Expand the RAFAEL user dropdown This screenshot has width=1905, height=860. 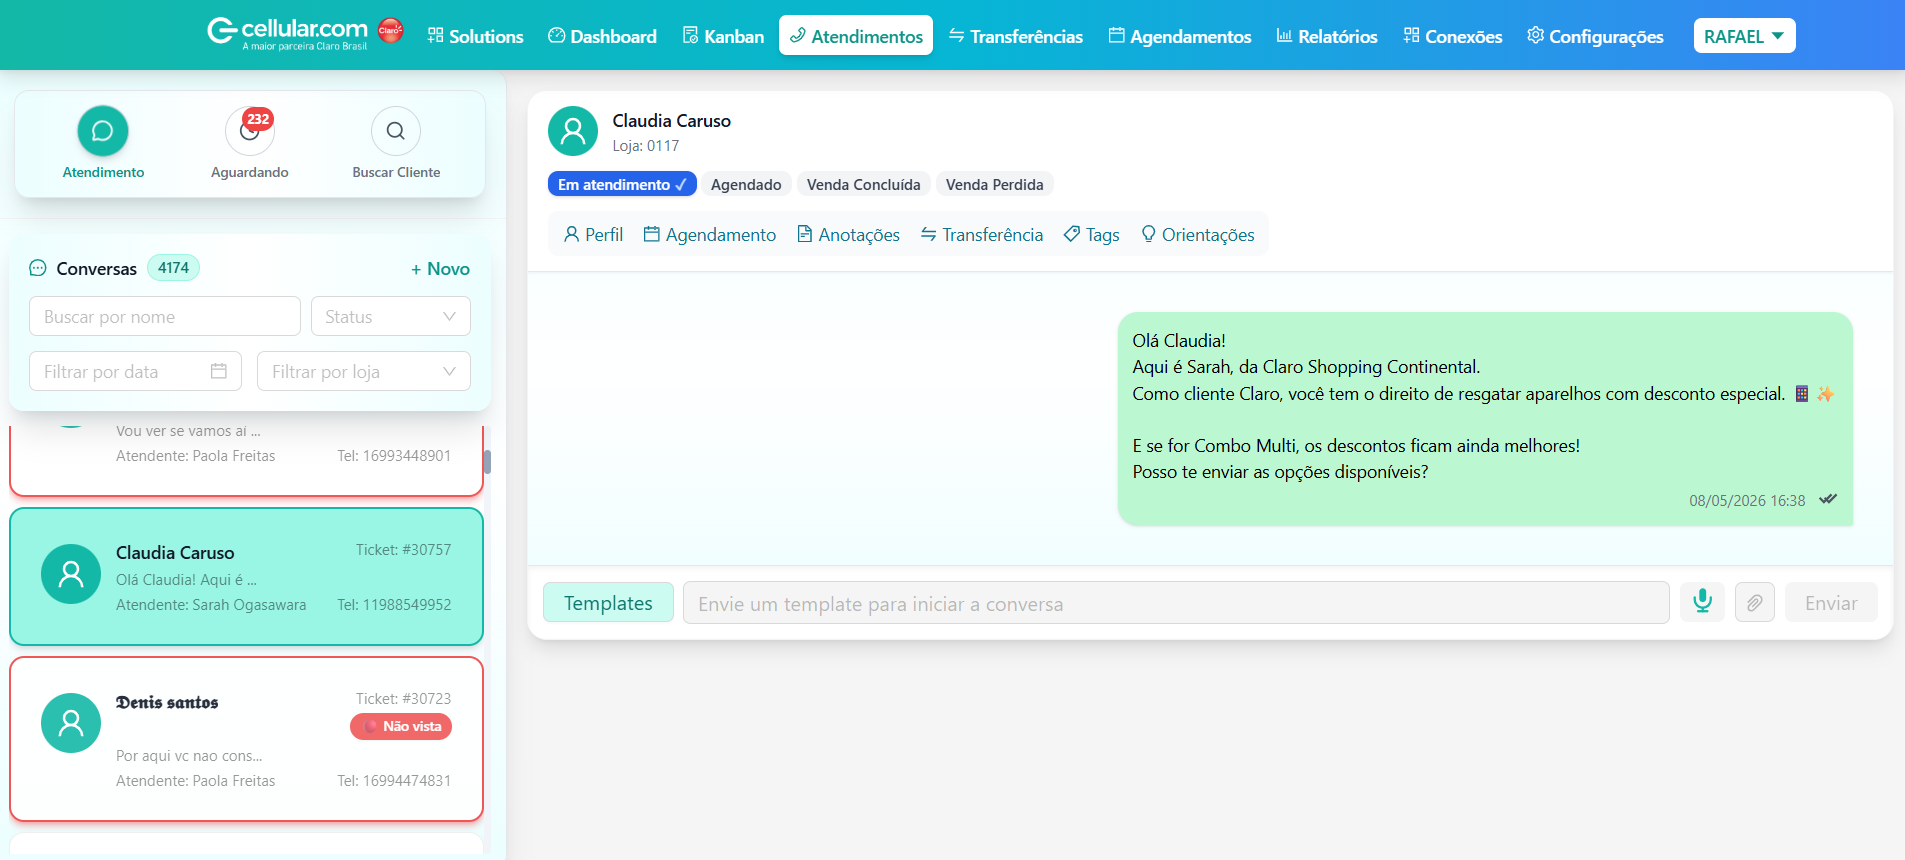(1744, 36)
